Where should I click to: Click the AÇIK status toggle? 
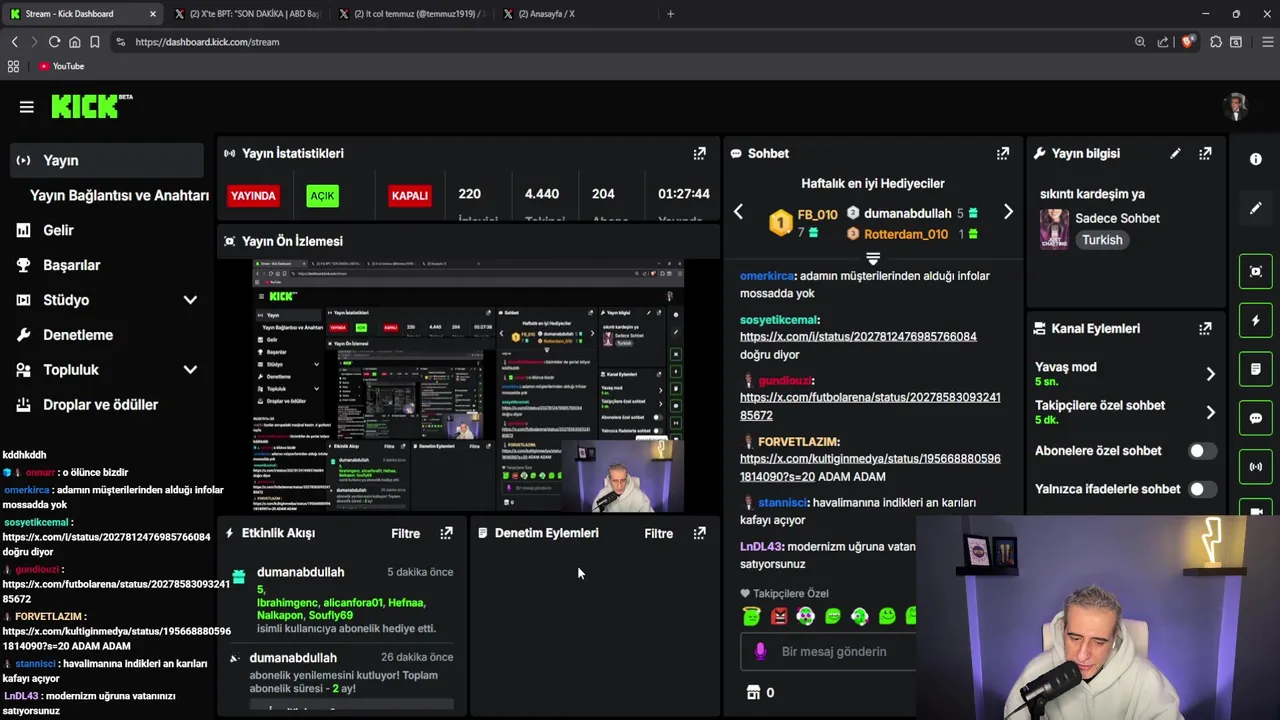[x=322, y=196]
